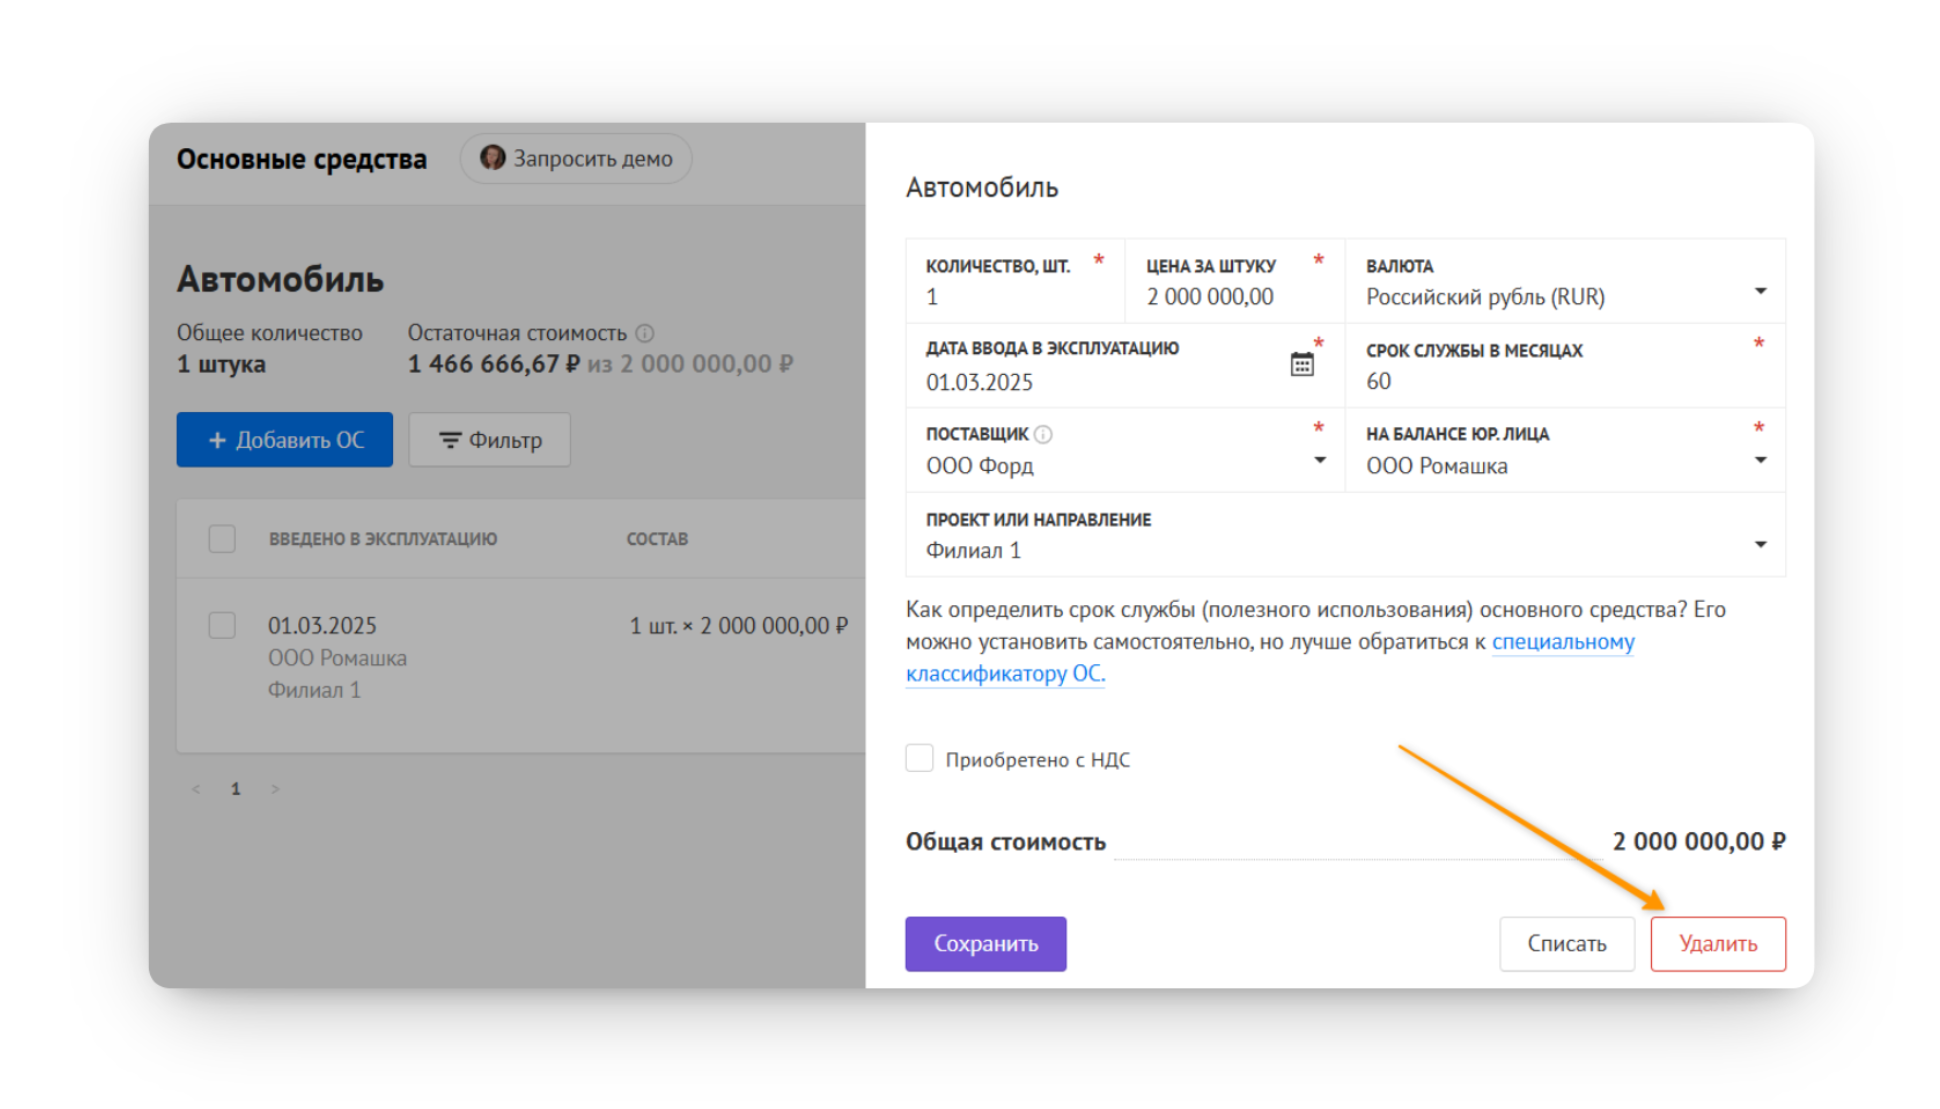
Task: Select page 1 in the pagination
Action: (x=235, y=789)
